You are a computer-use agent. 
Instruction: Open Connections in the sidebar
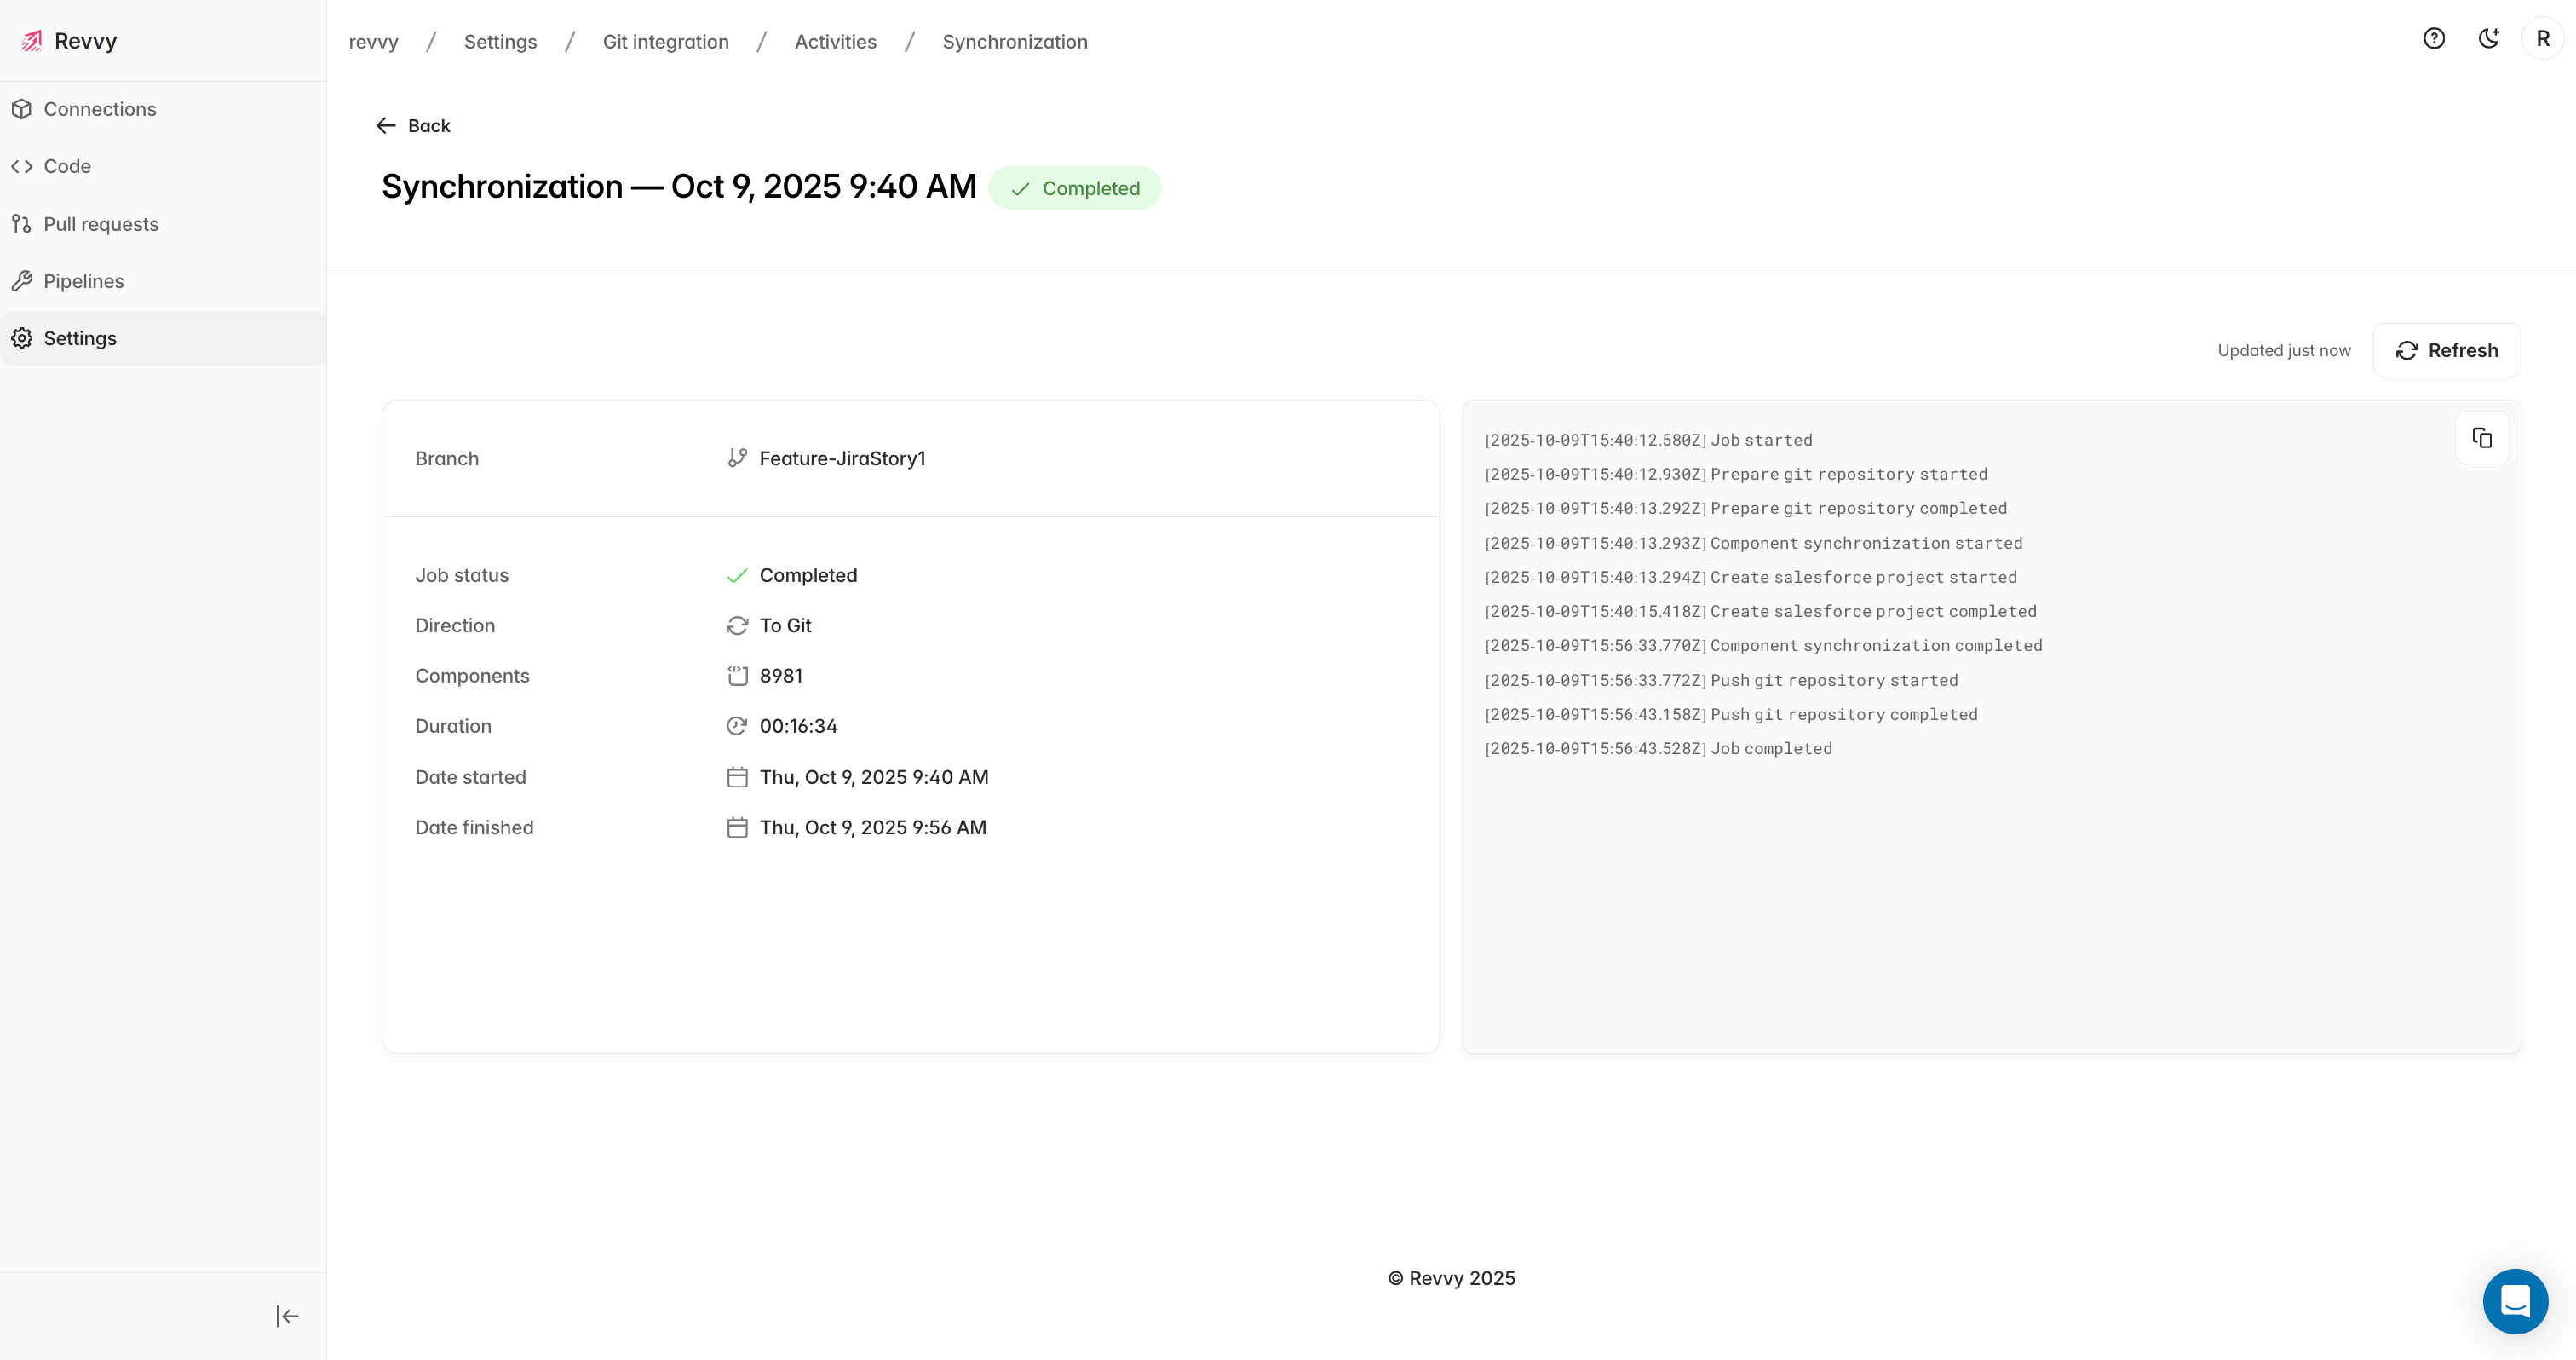click(99, 109)
